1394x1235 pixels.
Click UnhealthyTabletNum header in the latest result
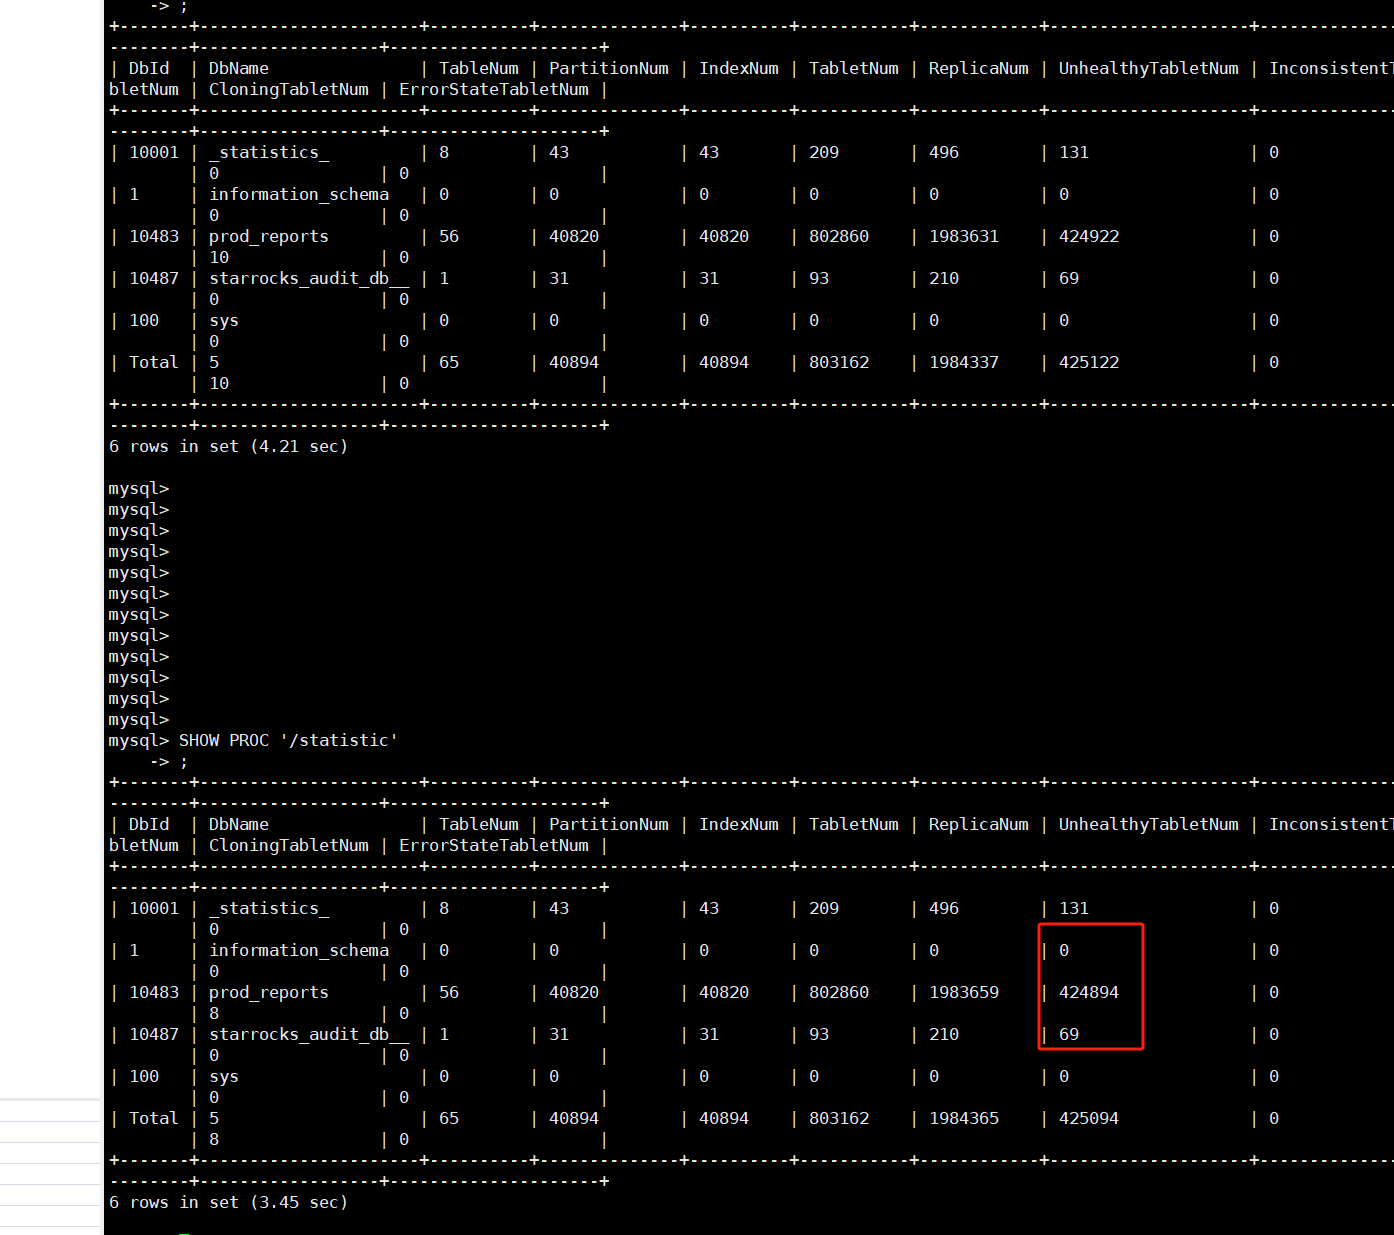click(x=1148, y=825)
